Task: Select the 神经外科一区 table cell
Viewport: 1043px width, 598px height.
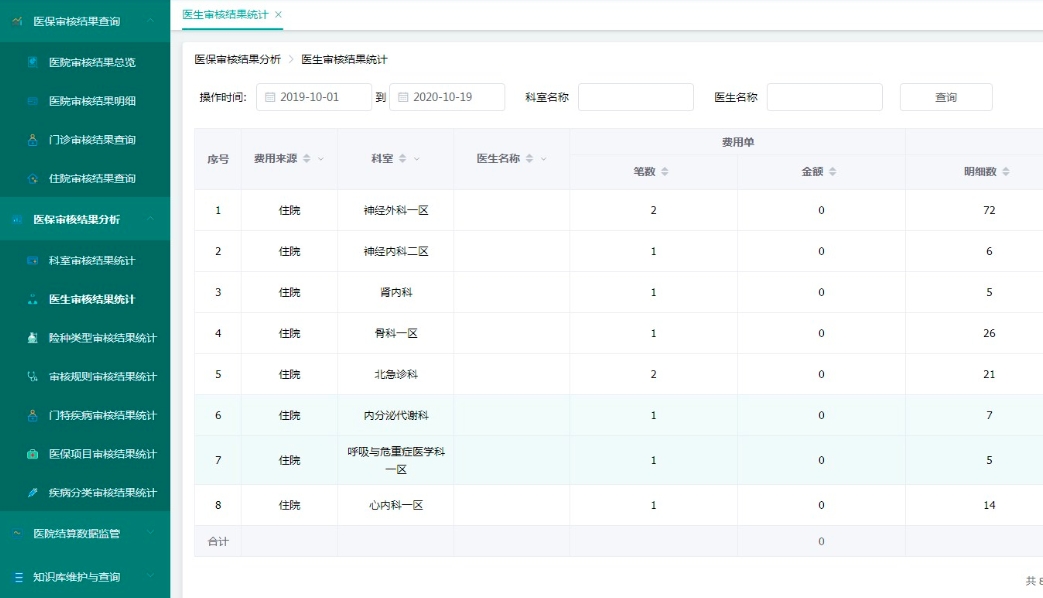Action: click(396, 210)
